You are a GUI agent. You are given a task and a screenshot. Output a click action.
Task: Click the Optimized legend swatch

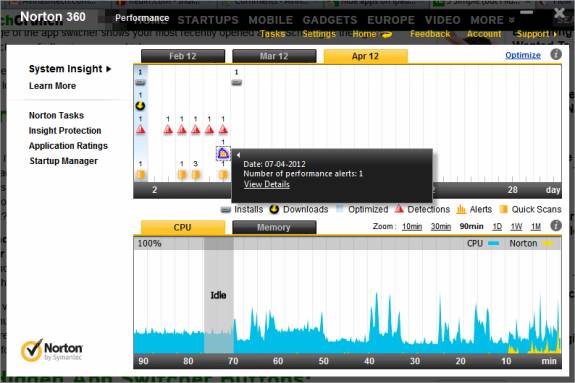[x=340, y=209]
